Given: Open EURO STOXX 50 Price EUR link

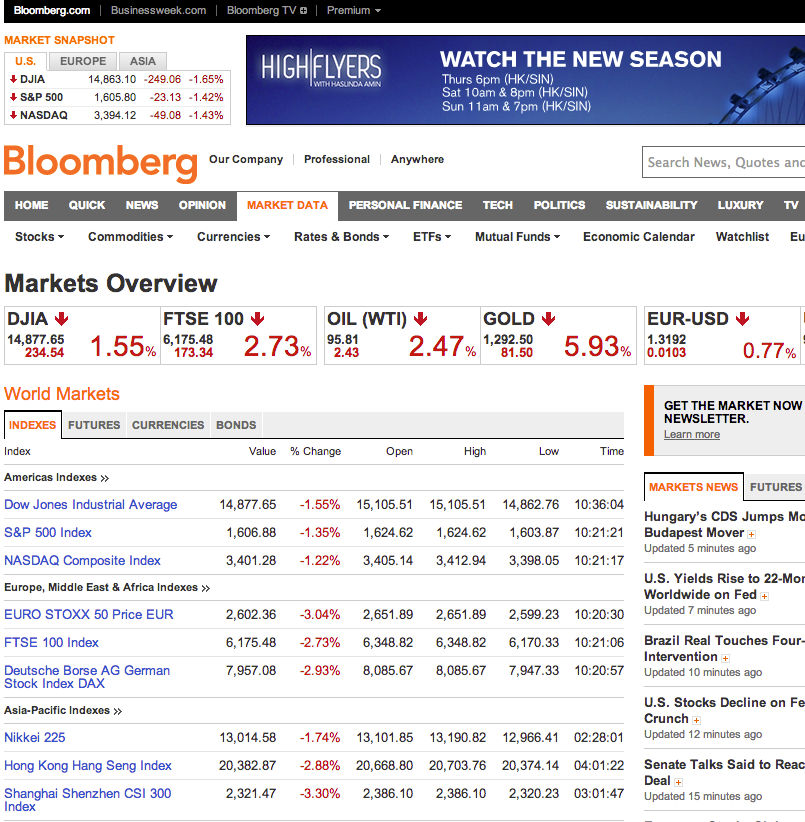Looking at the screenshot, I should click(x=89, y=614).
